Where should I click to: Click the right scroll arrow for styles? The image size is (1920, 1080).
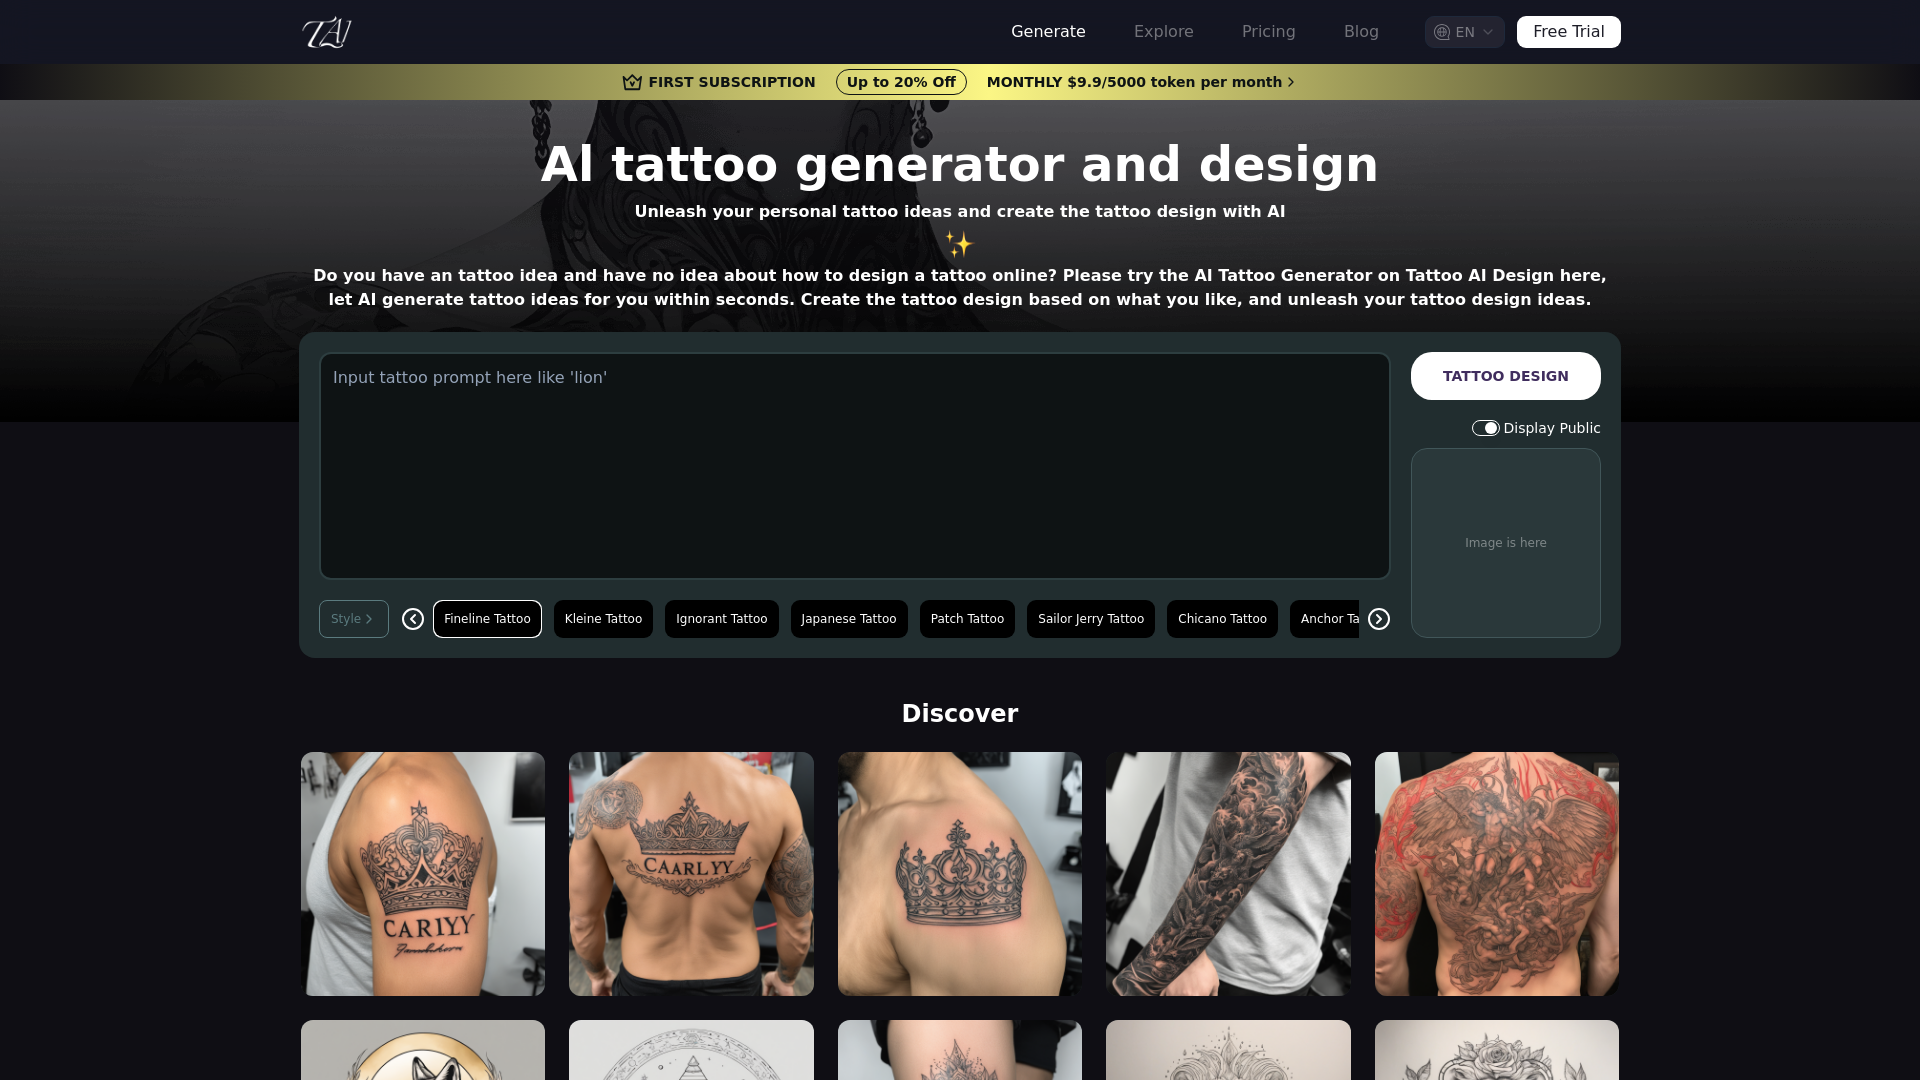[1377, 618]
